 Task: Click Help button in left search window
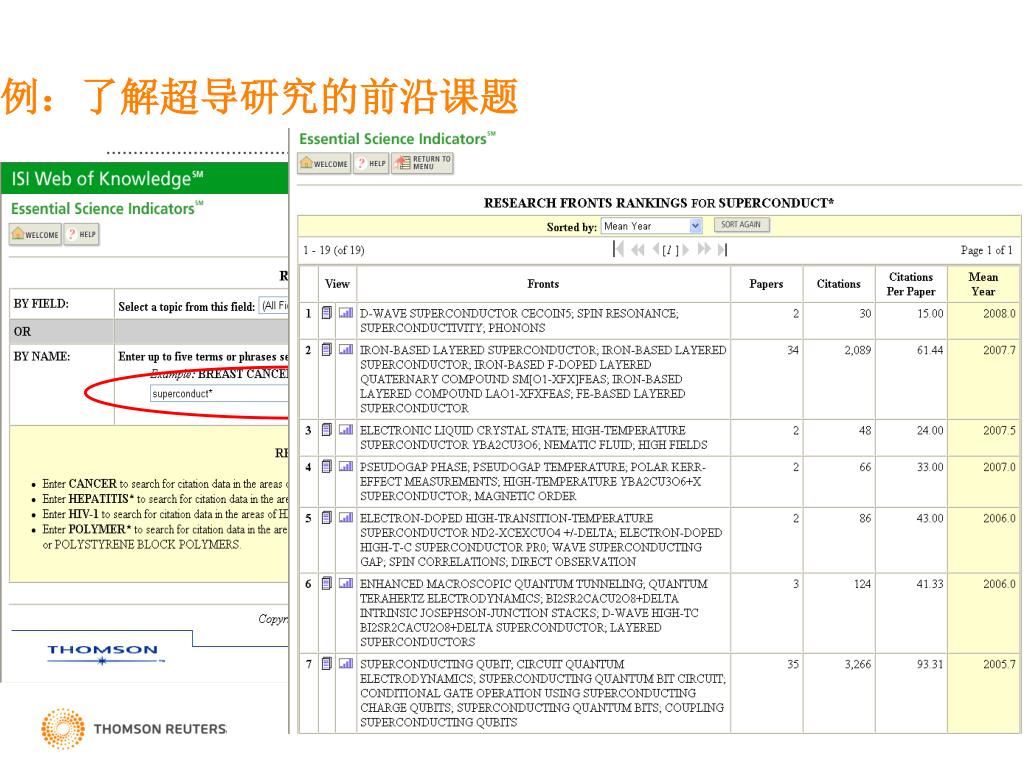(82, 234)
